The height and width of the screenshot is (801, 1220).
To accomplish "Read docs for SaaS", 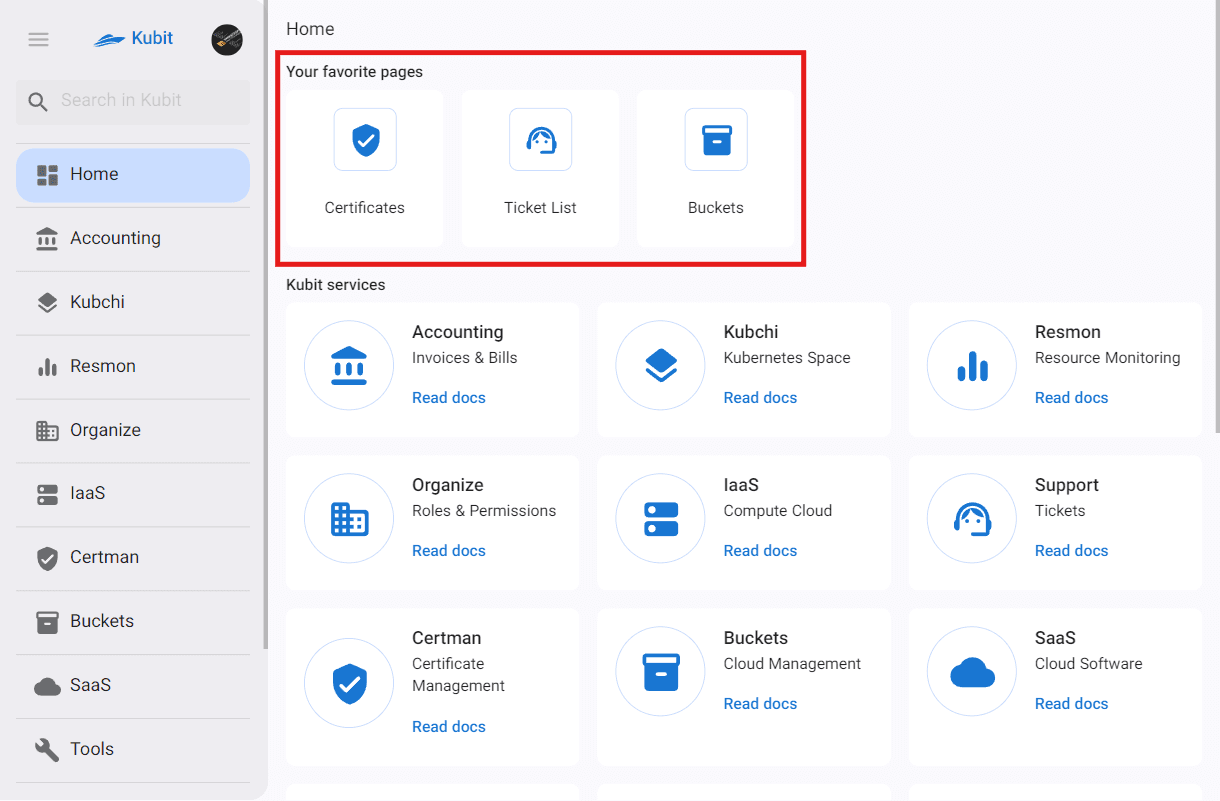I will (1072, 704).
